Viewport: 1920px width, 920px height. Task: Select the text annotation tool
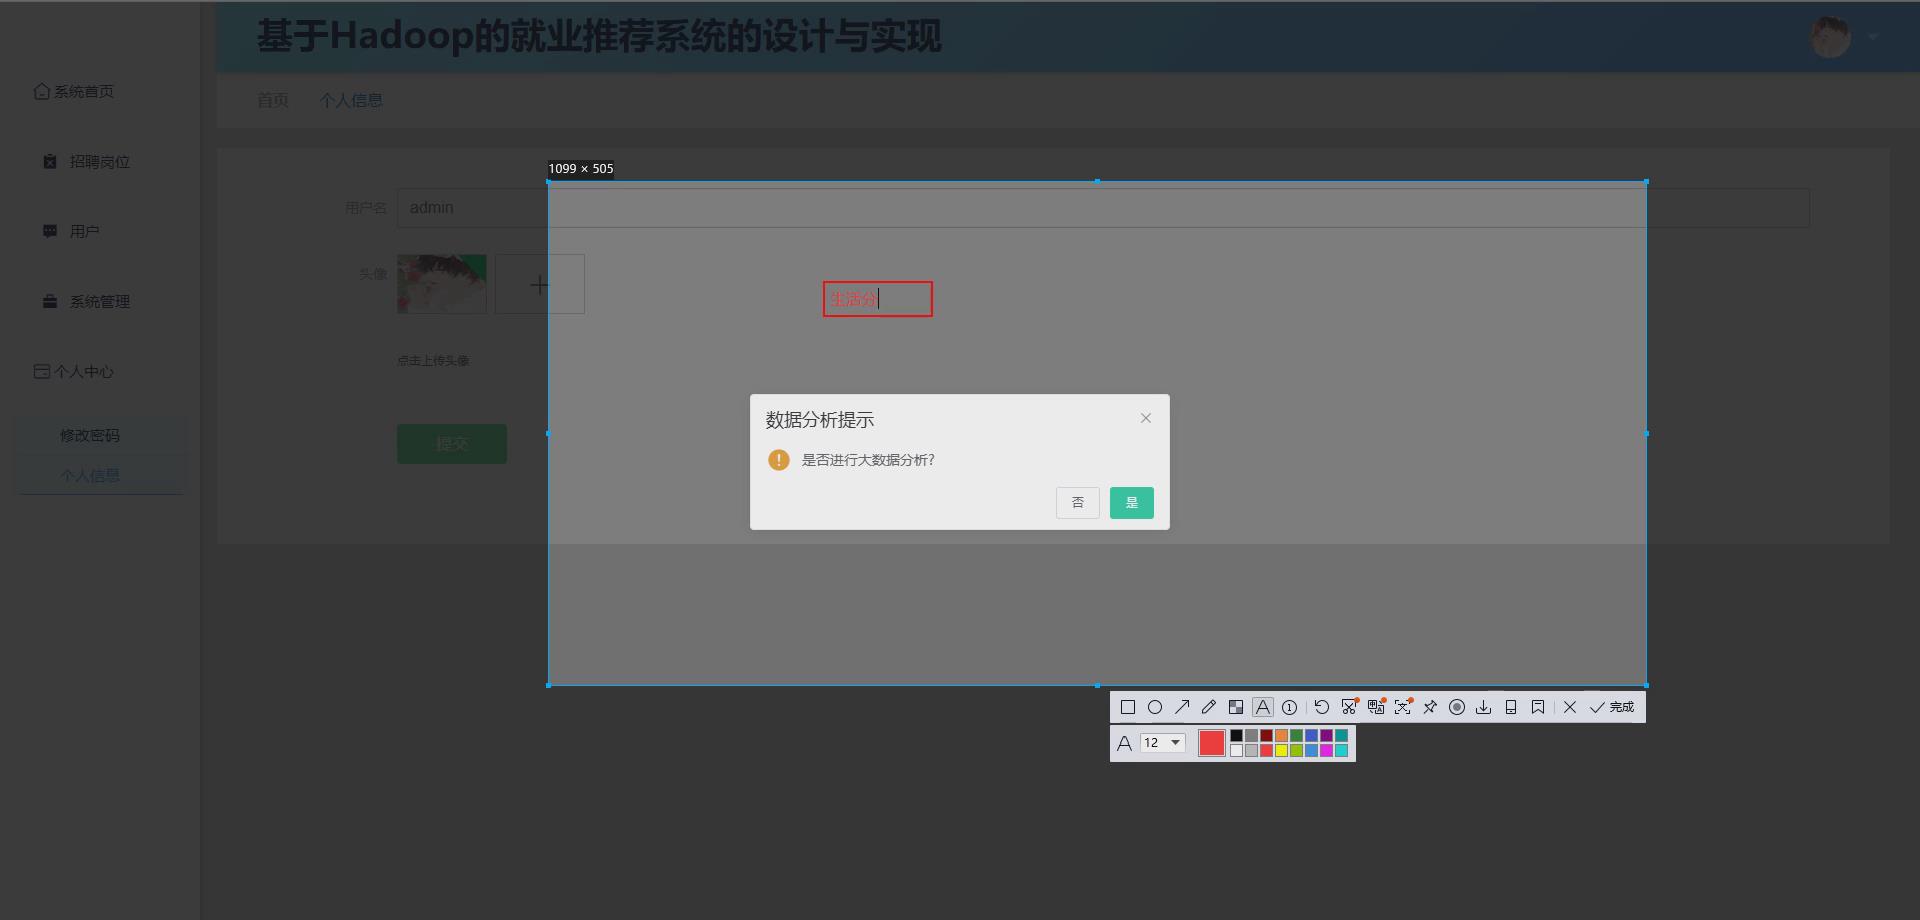(1263, 707)
